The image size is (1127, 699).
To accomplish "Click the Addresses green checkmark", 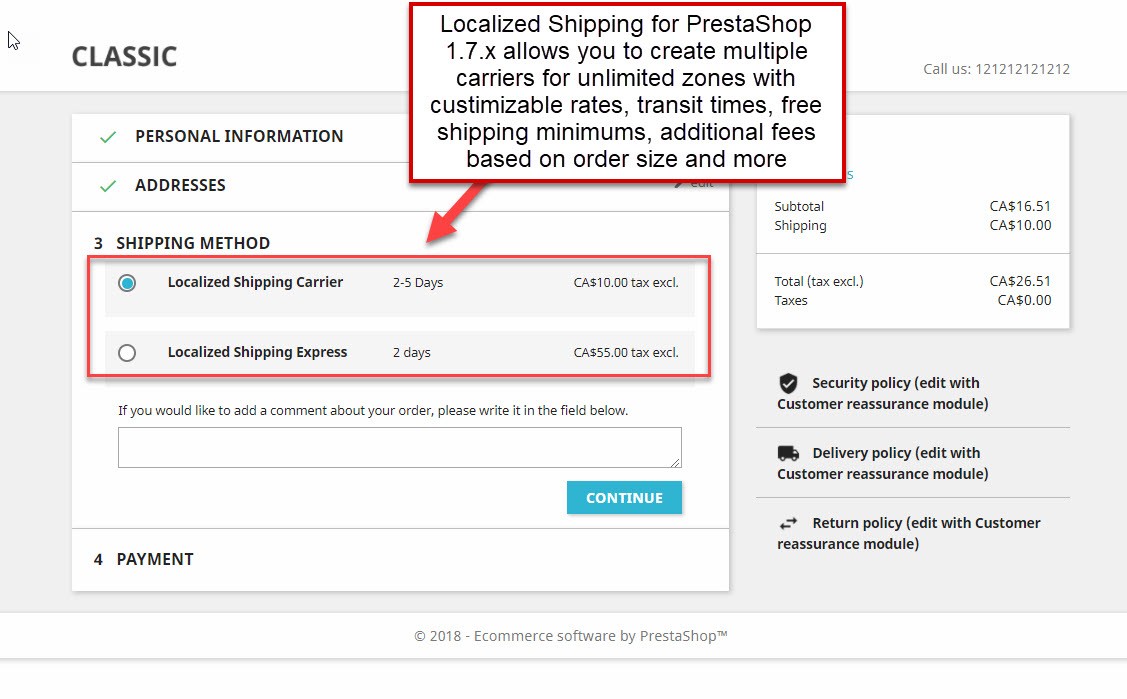I will pos(108,186).
